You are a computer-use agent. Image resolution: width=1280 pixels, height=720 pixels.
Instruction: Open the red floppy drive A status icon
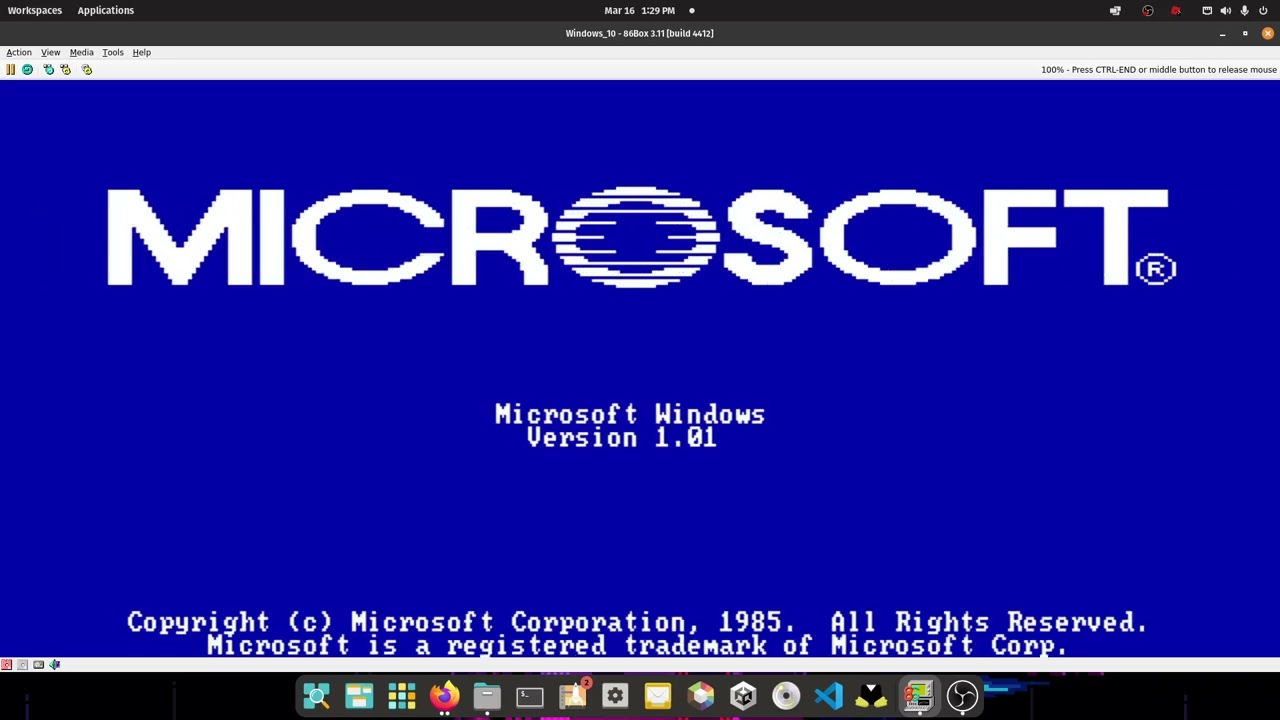click(6, 664)
